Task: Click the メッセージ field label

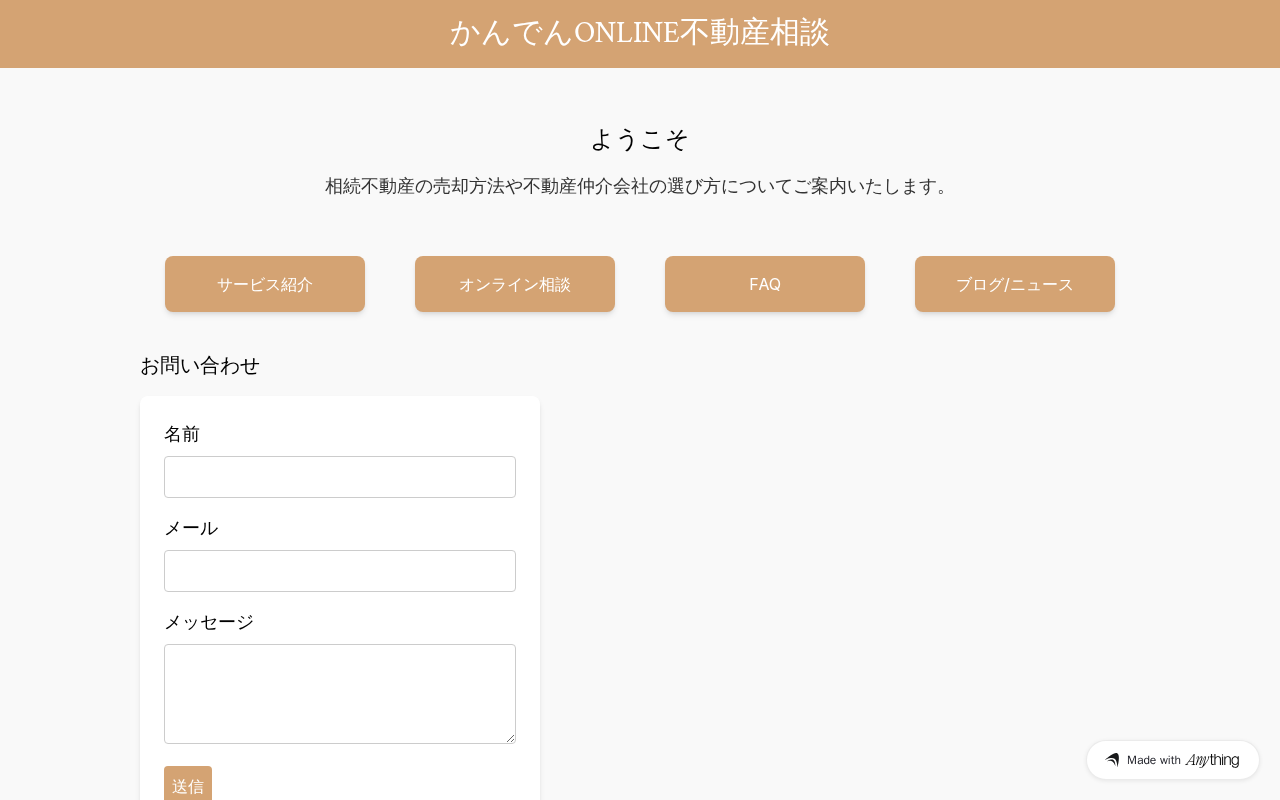Action: pos(209,622)
